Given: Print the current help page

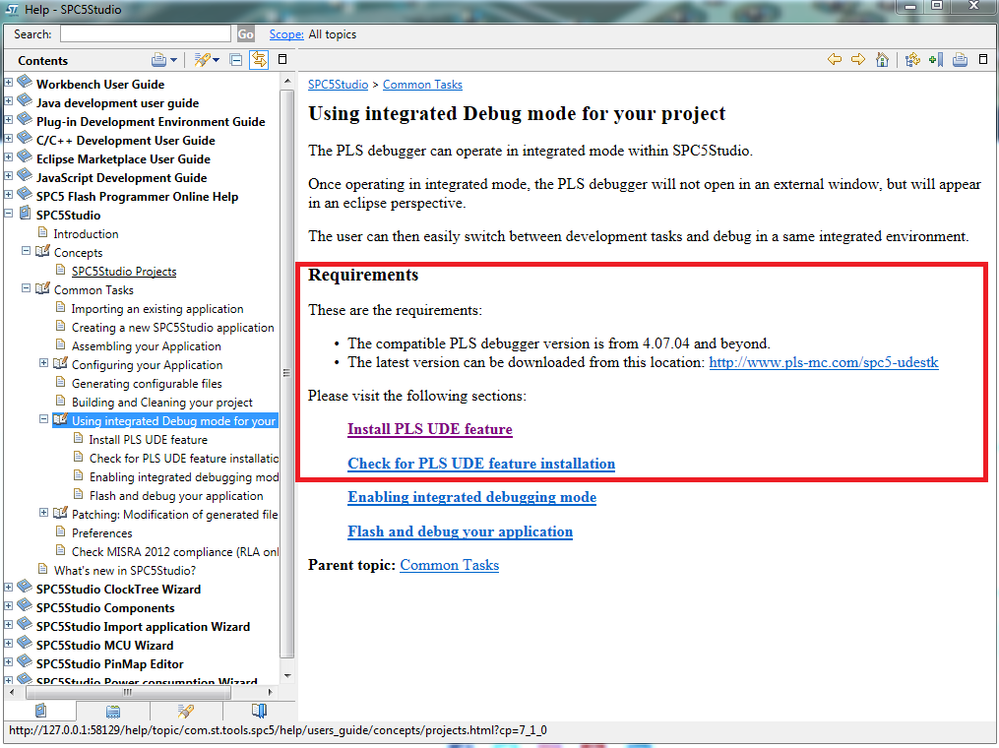Looking at the screenshot, I should pyautogui.click(x=959, y=59).
